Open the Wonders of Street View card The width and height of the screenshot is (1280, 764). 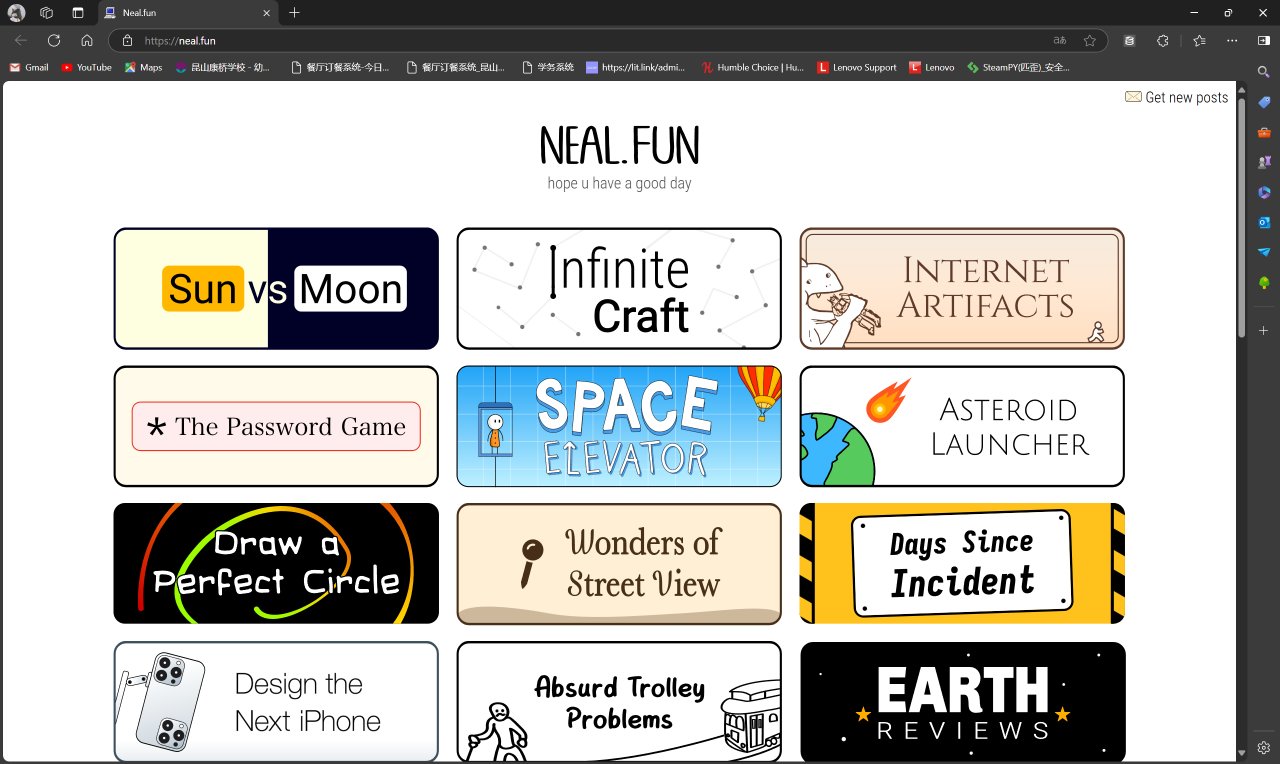619,564
